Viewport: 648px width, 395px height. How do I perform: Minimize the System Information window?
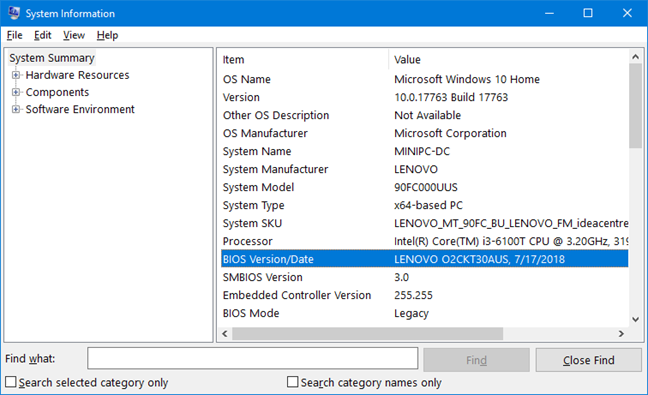(x=549, y=13)
